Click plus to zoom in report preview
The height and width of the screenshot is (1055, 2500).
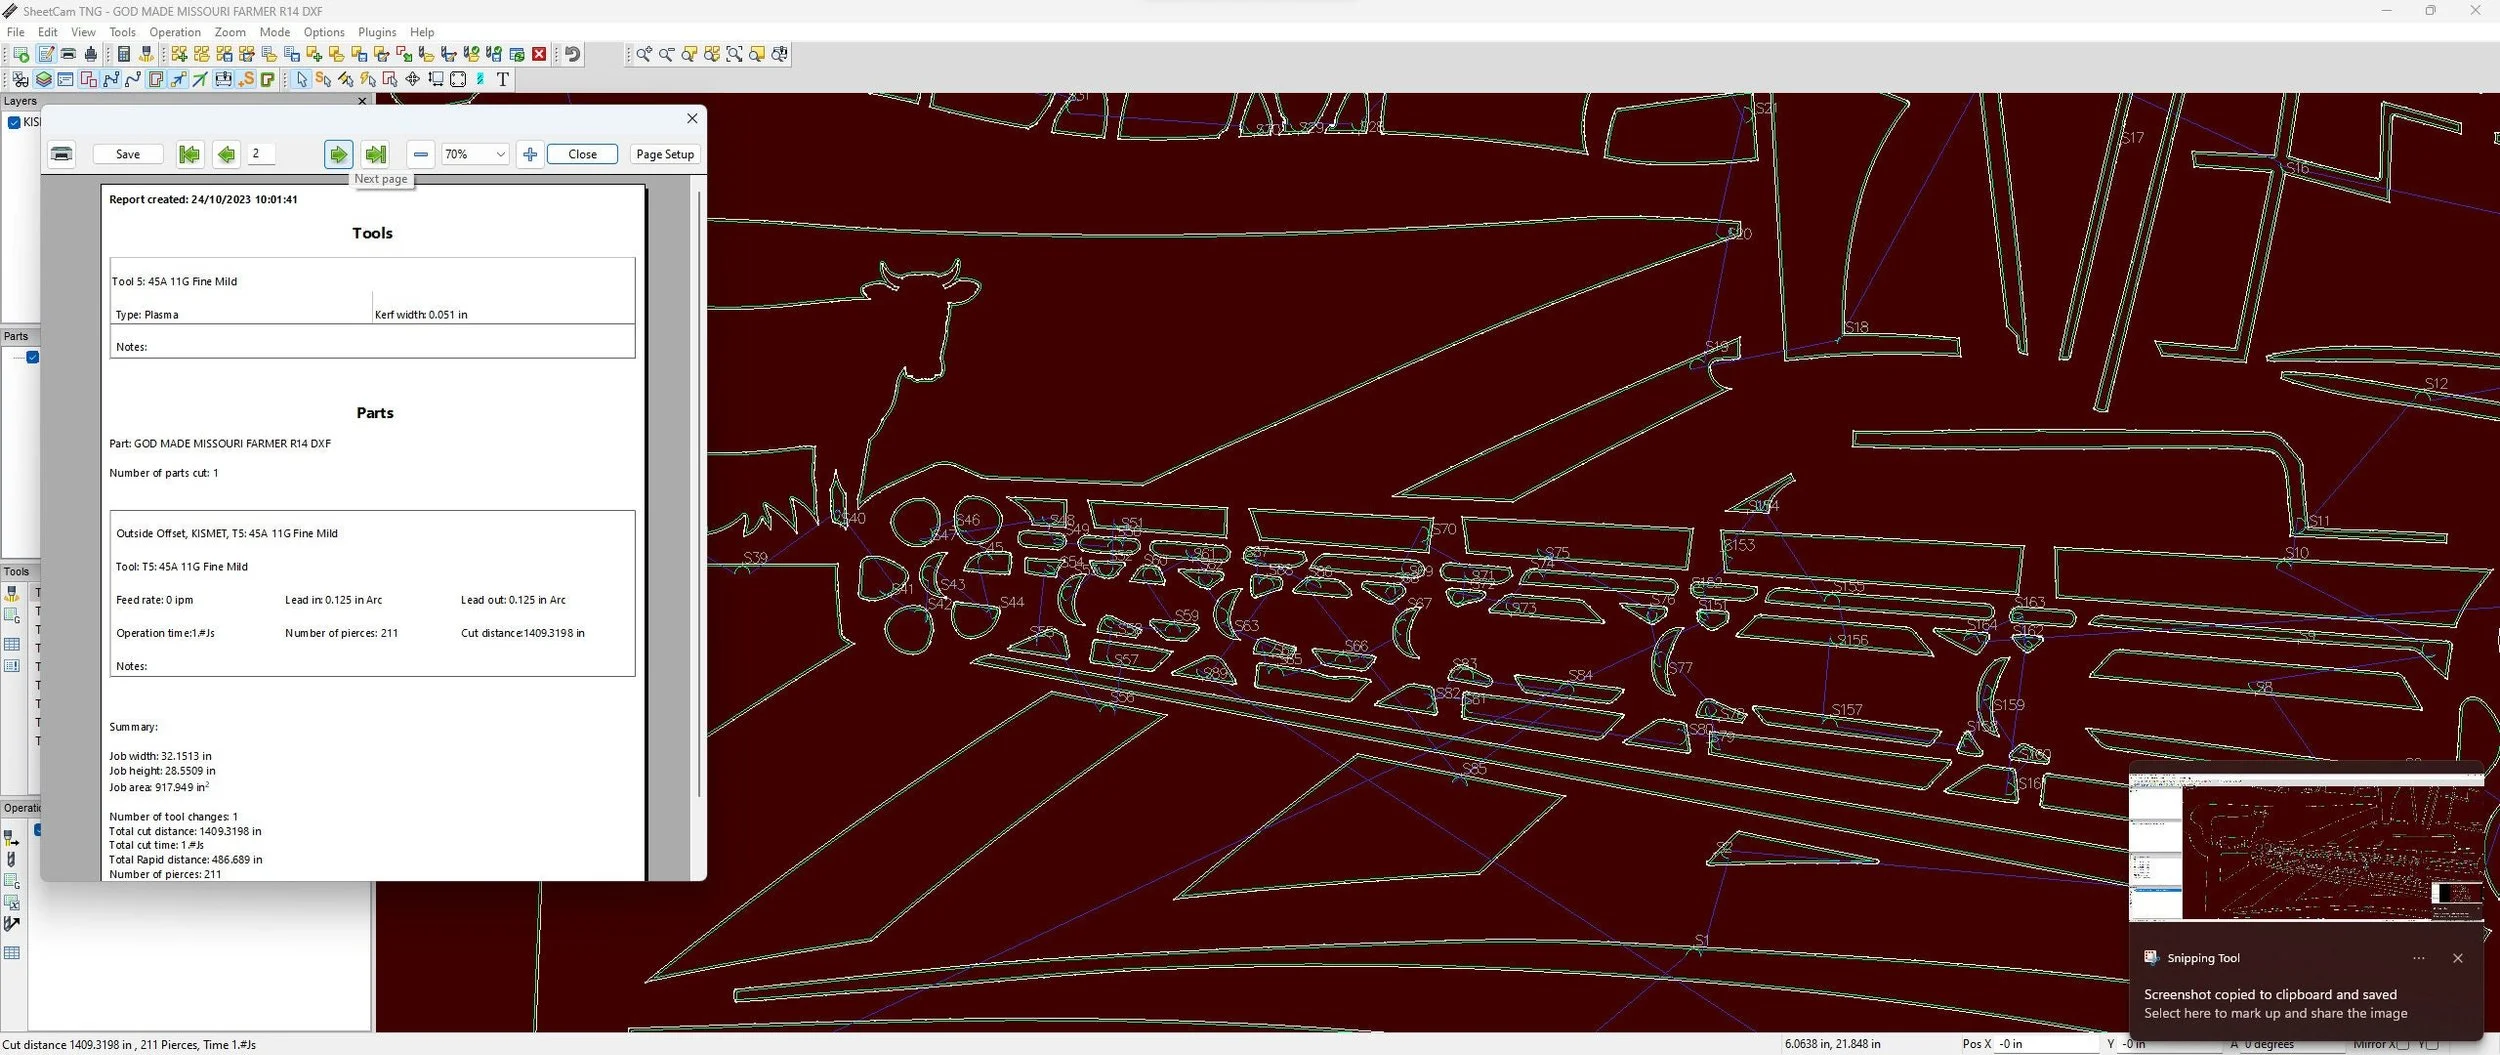pos(530,154)
